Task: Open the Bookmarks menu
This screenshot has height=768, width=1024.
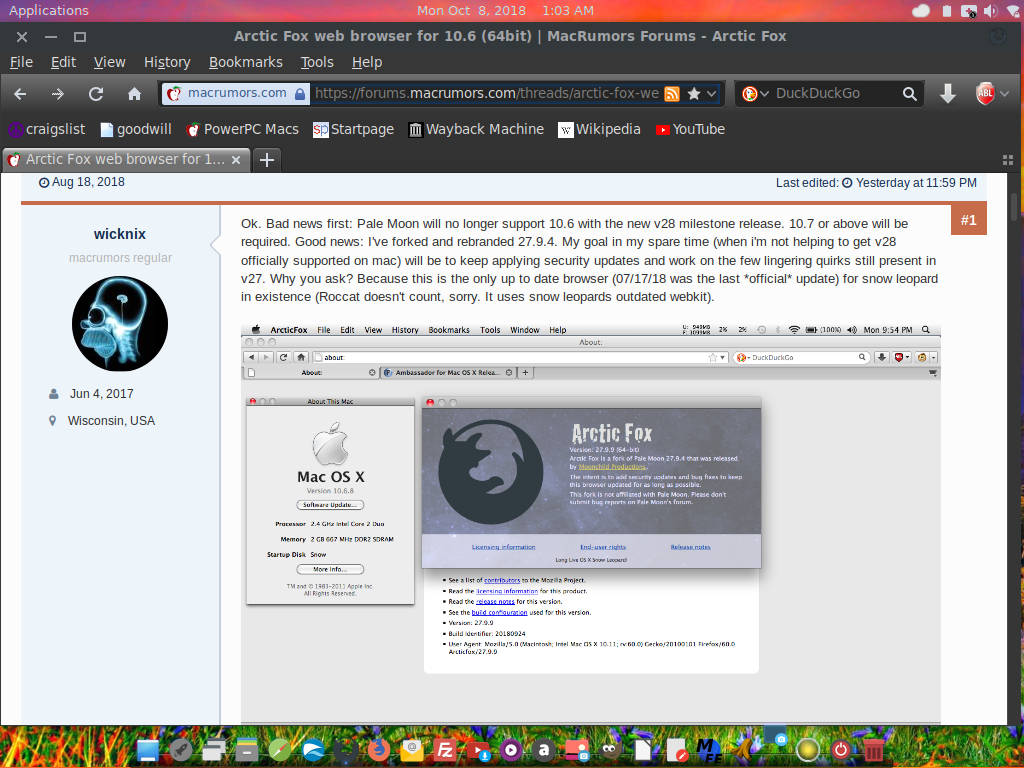Action: coord(246,62)
